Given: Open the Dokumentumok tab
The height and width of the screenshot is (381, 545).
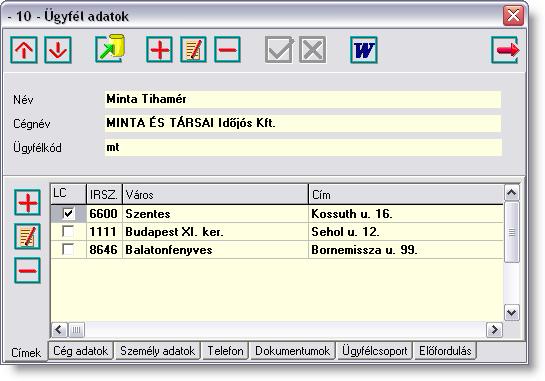Looking at the screenshot, I should tap(293, 351).
